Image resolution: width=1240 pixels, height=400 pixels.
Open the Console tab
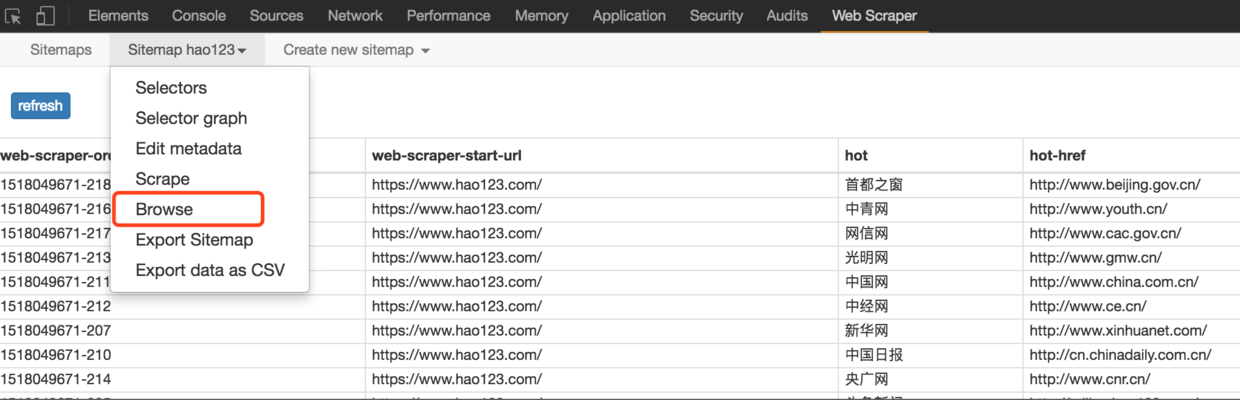pyautogui.click(x=199, y=16)
